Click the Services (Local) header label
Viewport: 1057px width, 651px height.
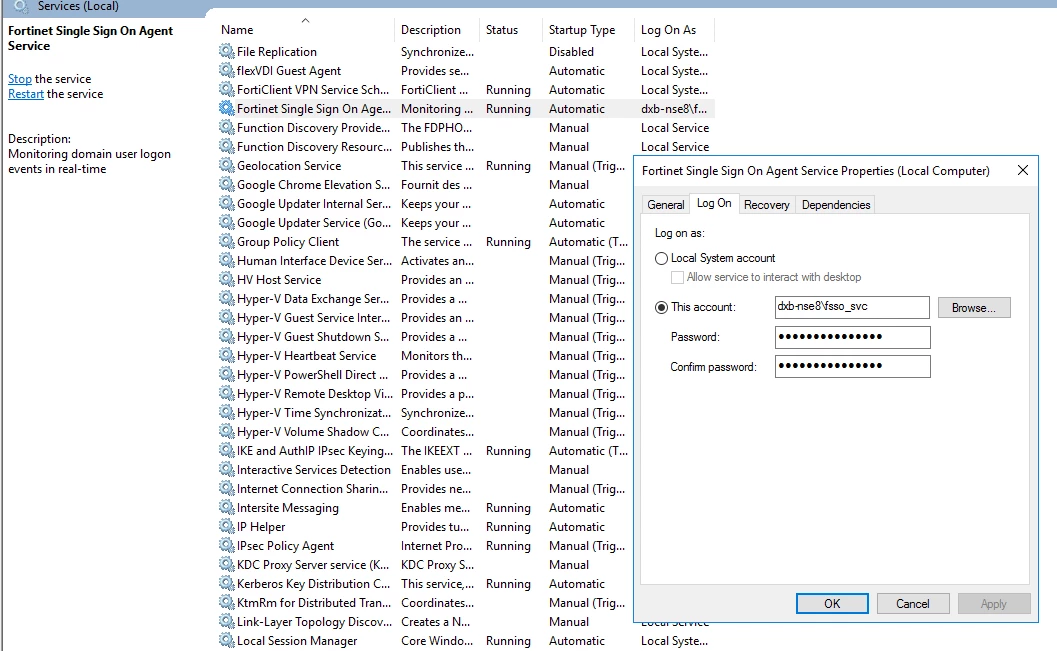click(78, 6)
